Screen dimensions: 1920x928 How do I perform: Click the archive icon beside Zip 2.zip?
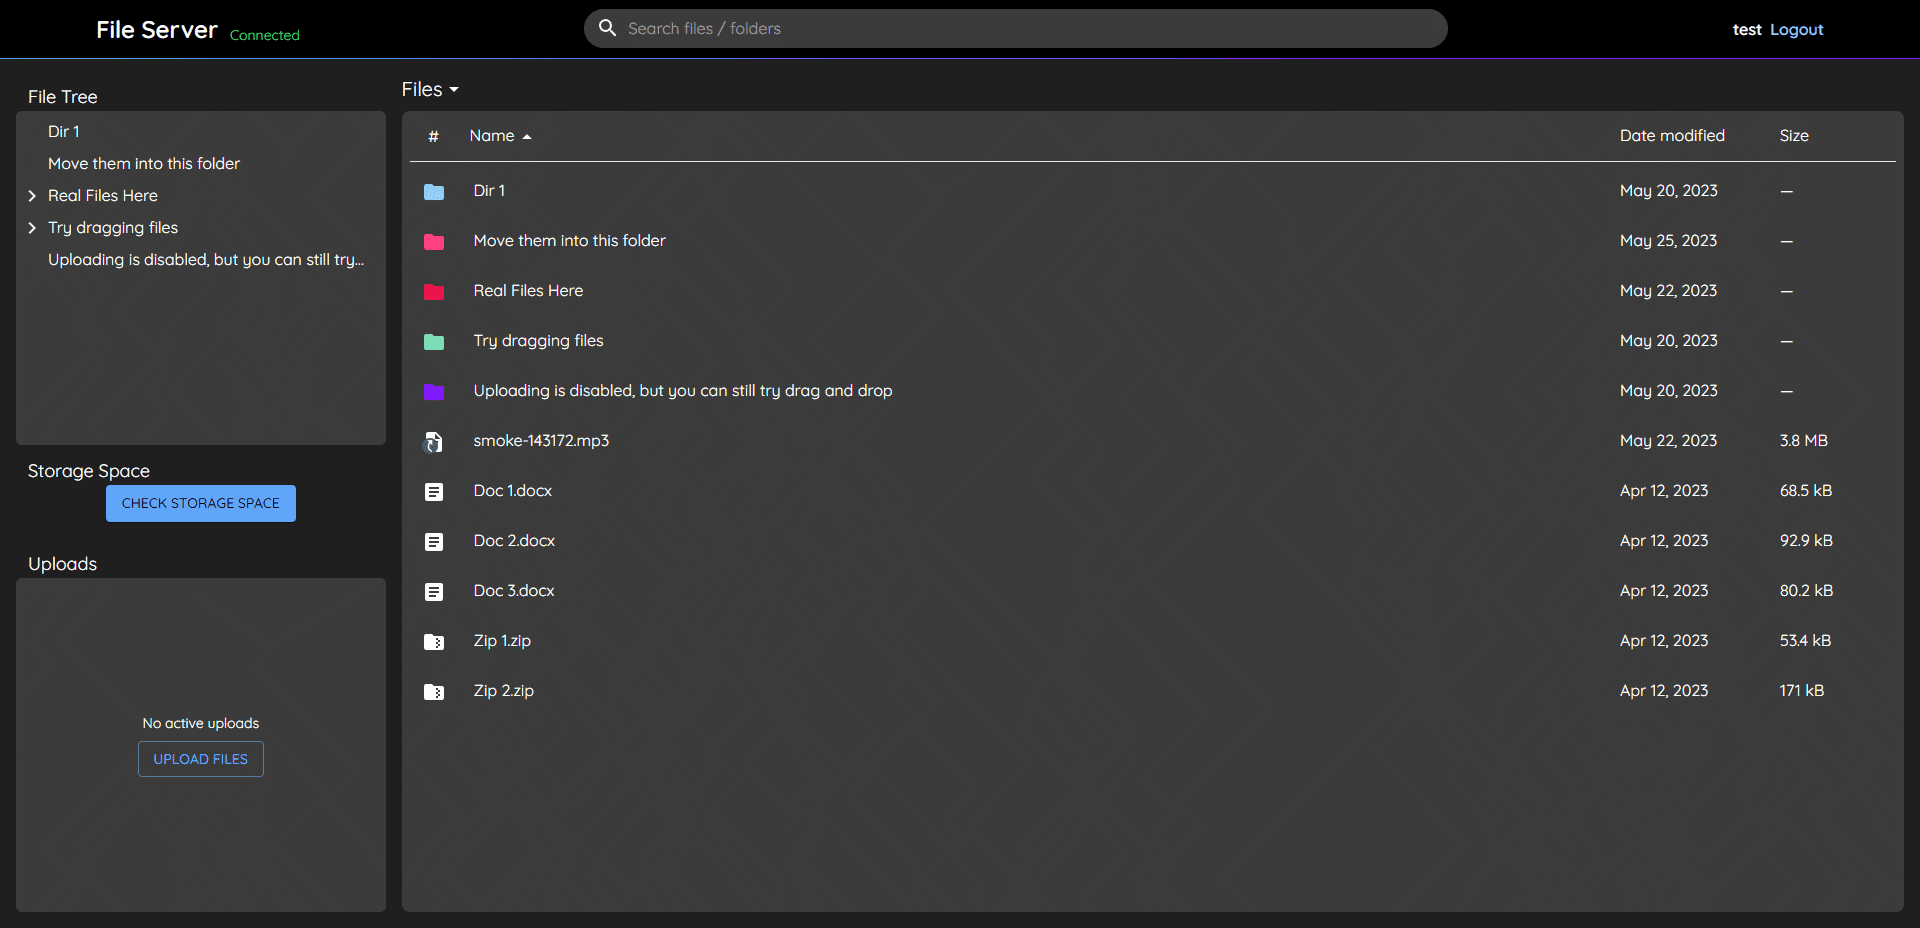(434, 691)
